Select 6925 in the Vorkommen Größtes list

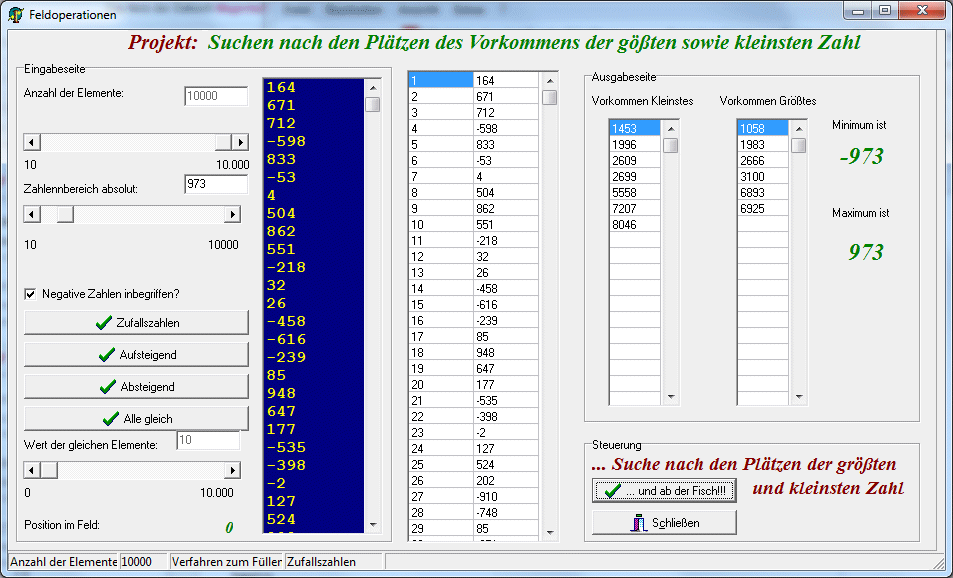[x=763, y=208]
